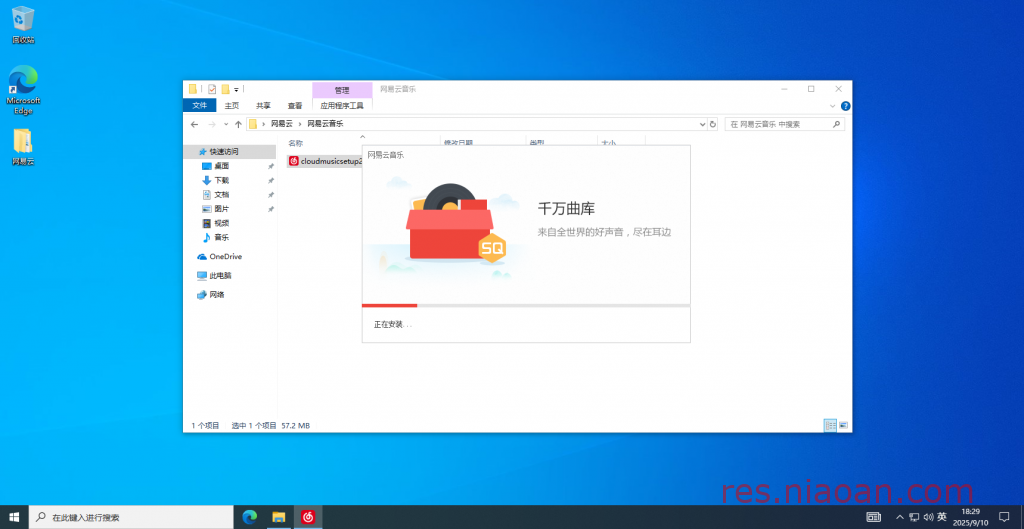Select the cloudmusicsetup file row
Viewport: 1024px width, 529px height.
tap(325, 161)
